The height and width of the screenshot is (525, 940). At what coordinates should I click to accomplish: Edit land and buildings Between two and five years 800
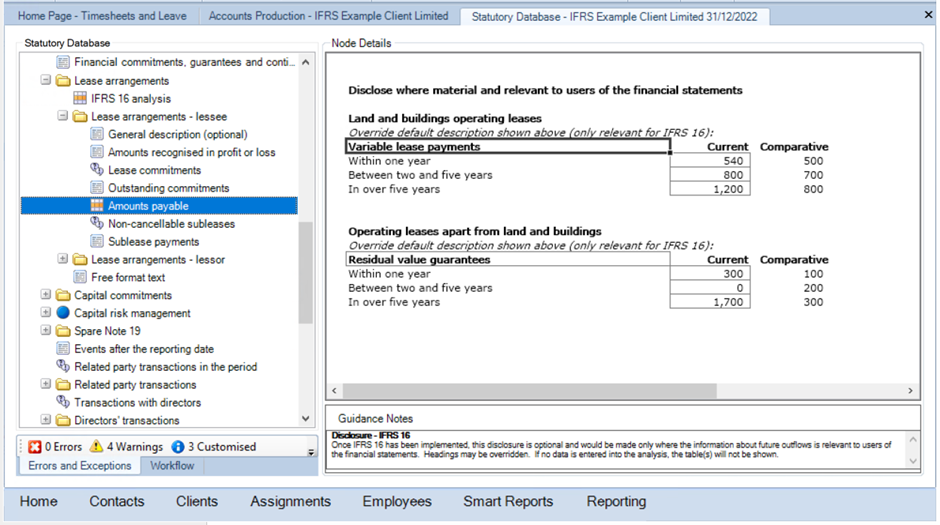(x=710, y=175)
